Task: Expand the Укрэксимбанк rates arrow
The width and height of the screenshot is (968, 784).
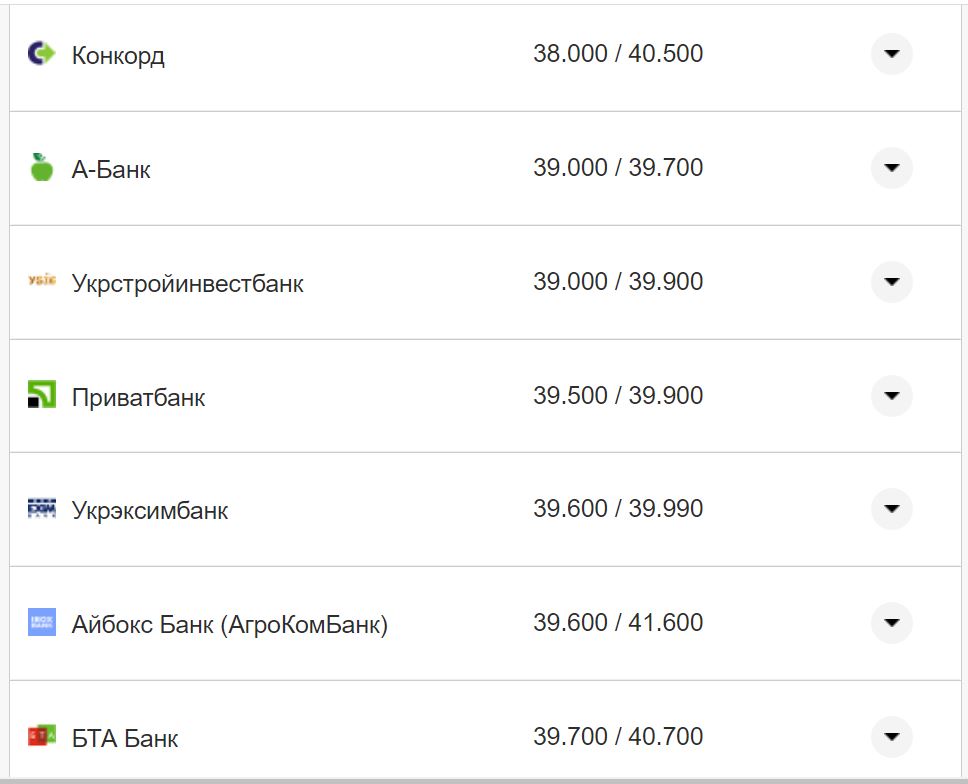Action: pos(891,509)
